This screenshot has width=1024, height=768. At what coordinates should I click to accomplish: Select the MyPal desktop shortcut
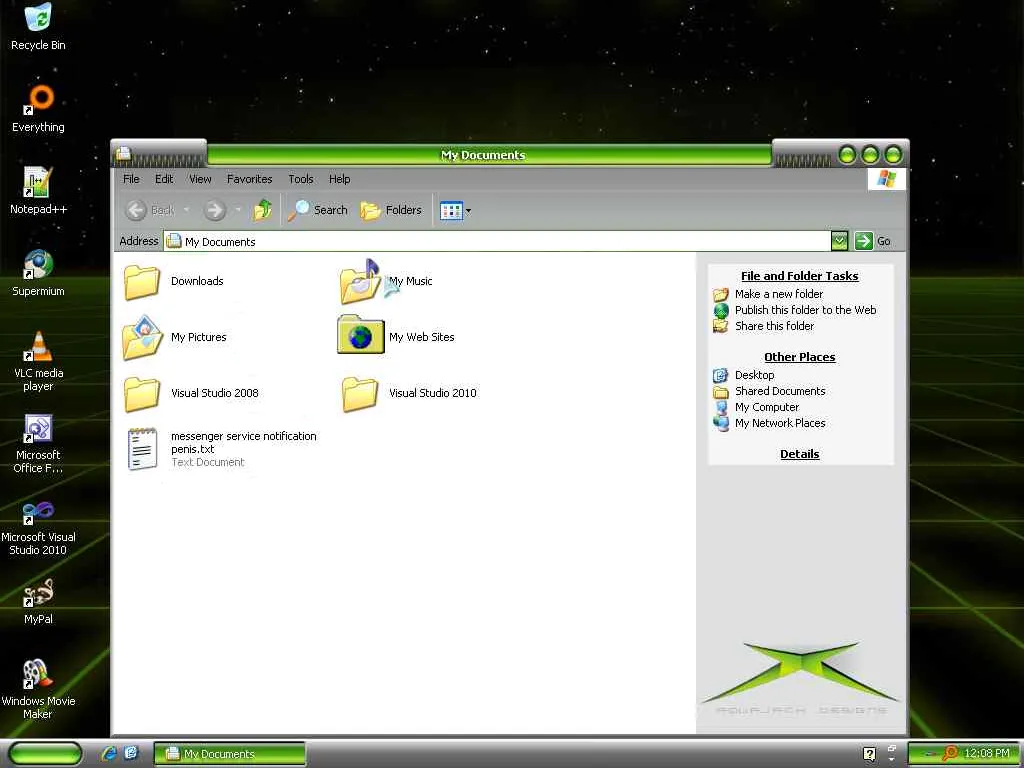tap(38, 601)
